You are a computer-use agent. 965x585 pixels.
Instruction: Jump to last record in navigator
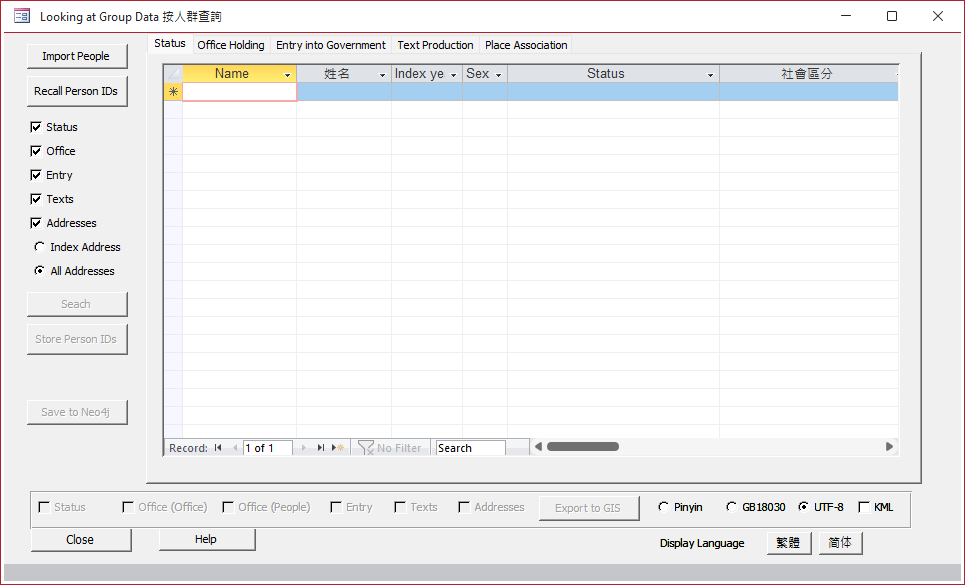coord(321,448)
